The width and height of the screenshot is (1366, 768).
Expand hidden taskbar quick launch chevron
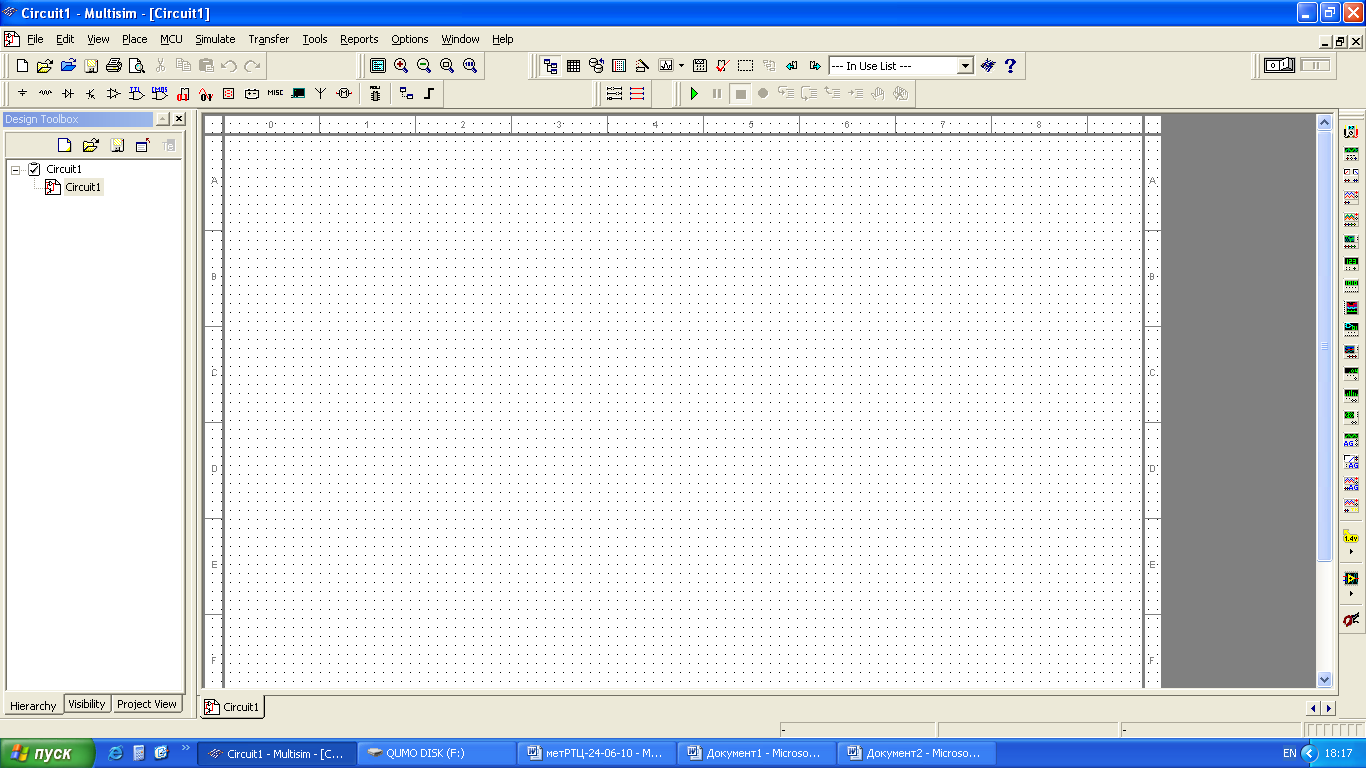pyautogui.click(x=185, y=748)
